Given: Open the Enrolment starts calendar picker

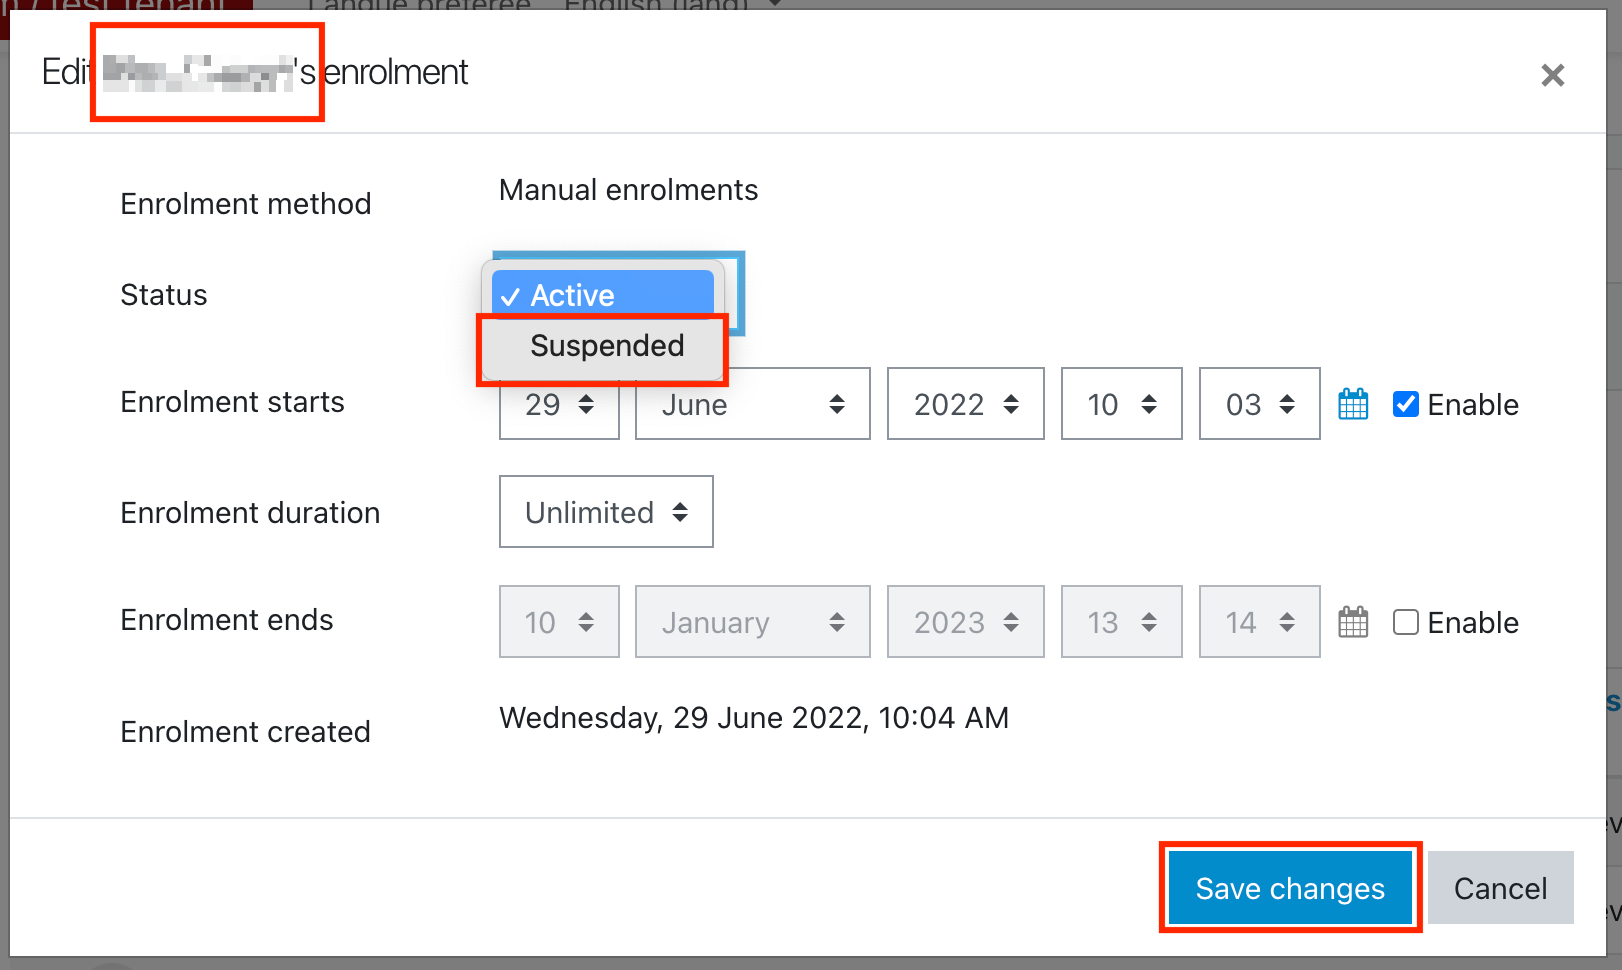Looking at the screenshot, I should click(x=1353, y=404).
